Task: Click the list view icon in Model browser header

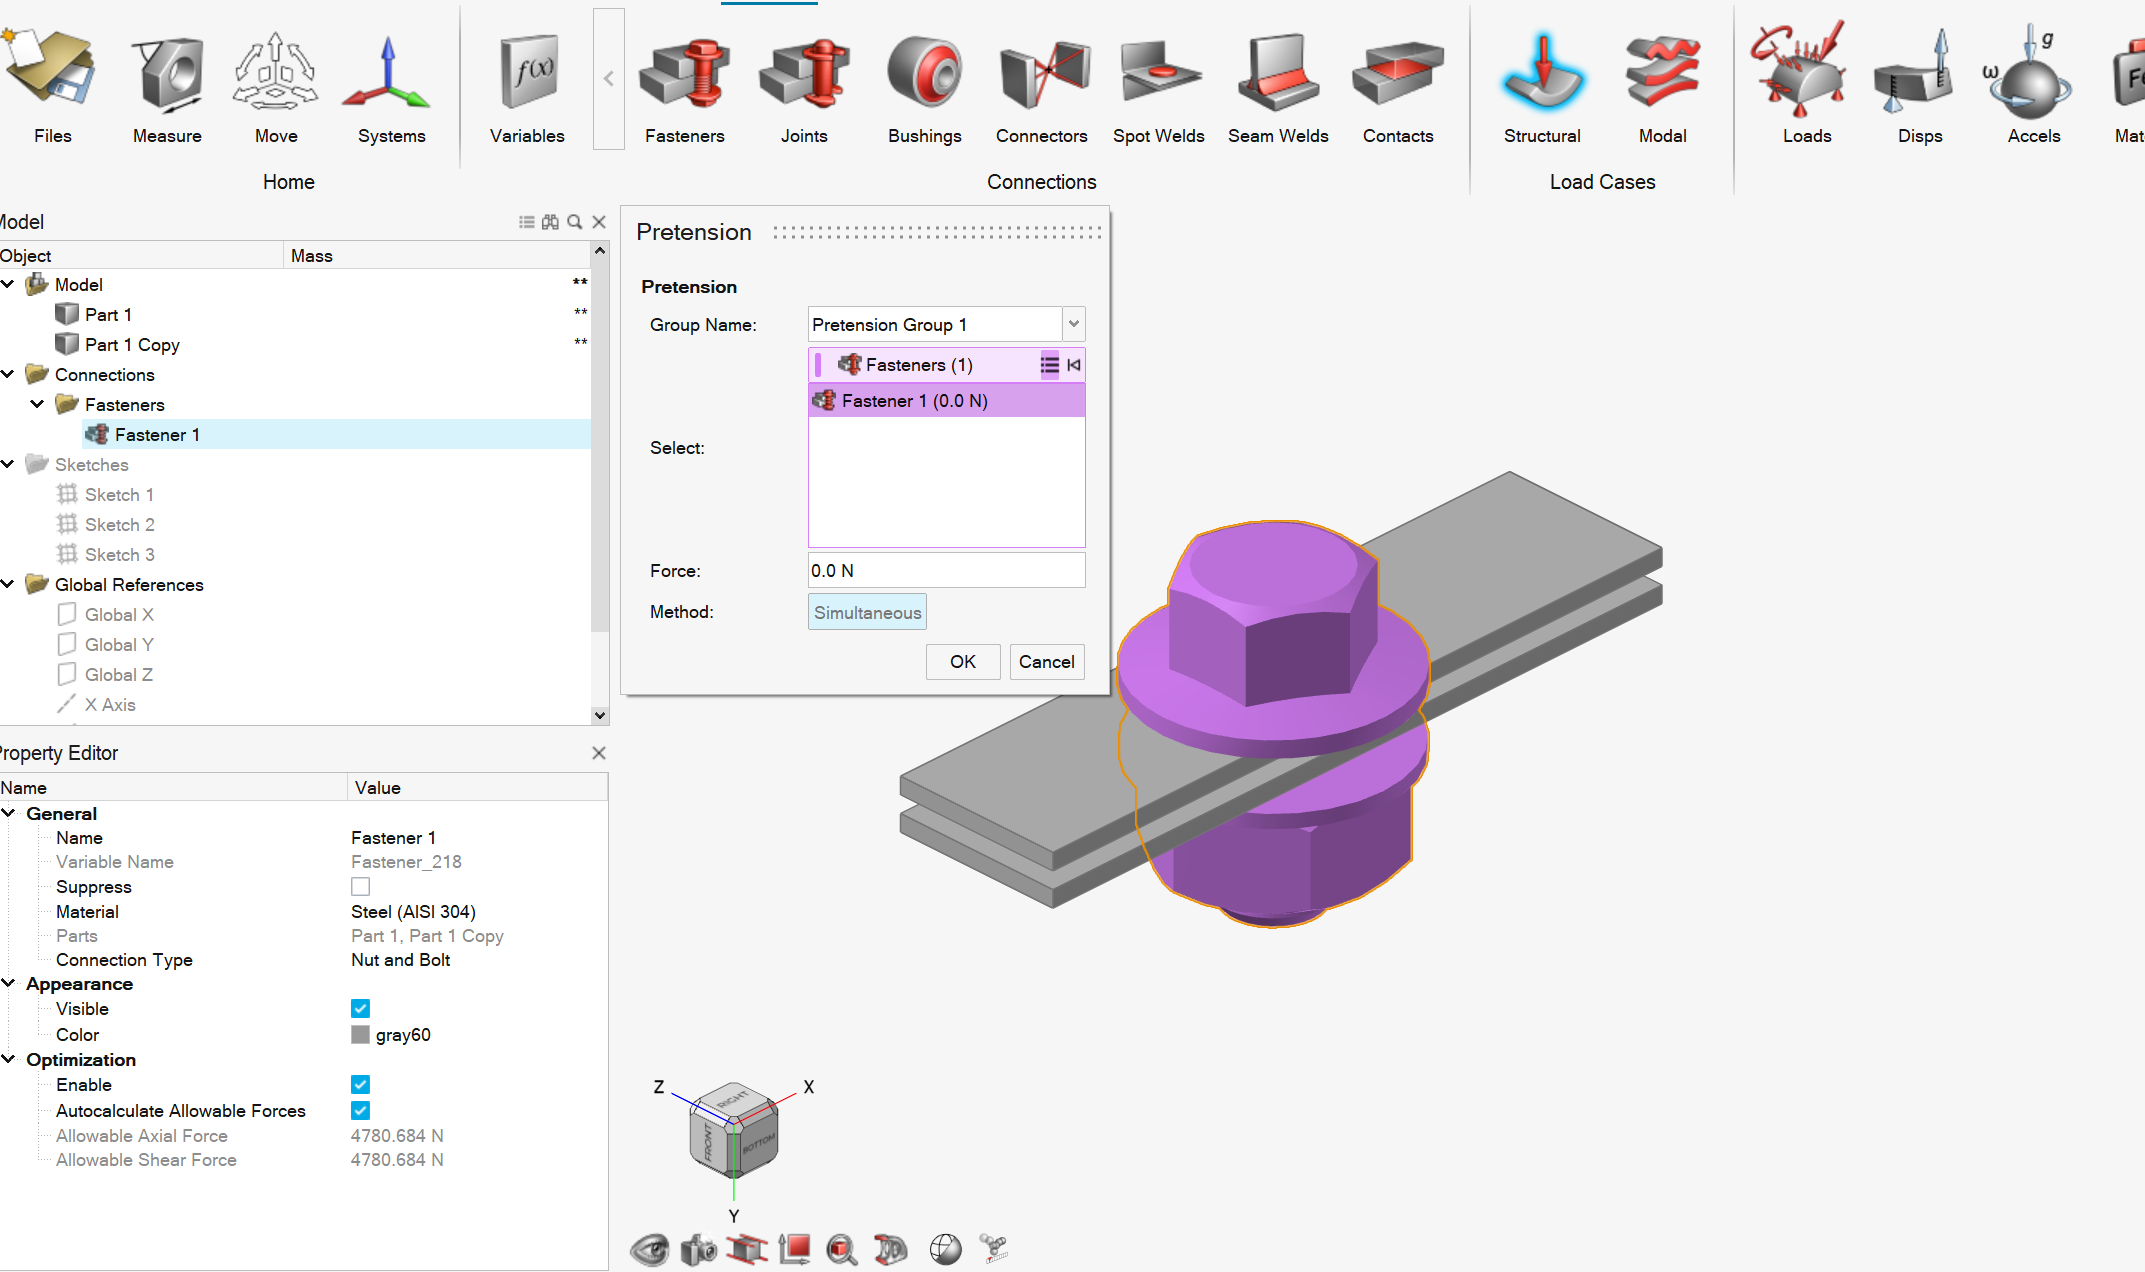Action: [527, 222]
